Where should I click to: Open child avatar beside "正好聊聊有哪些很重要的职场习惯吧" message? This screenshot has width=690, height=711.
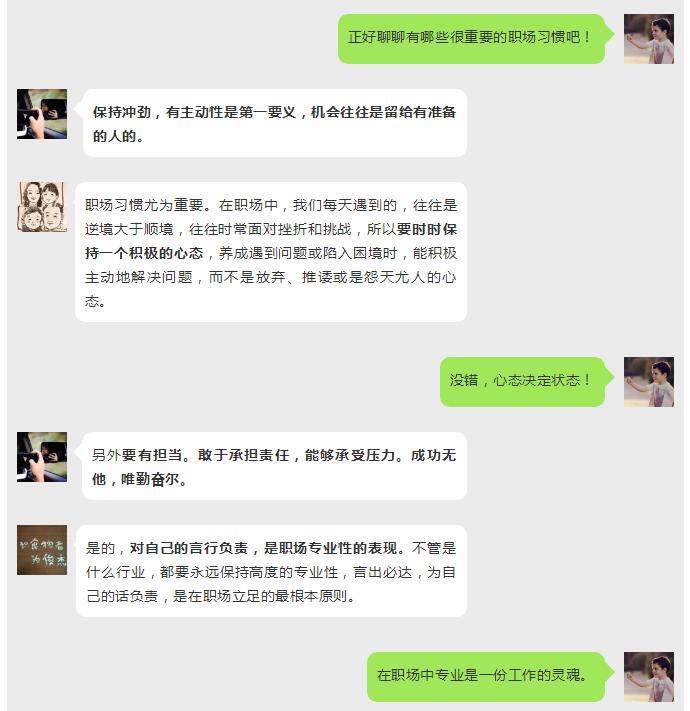pos(649,39)
